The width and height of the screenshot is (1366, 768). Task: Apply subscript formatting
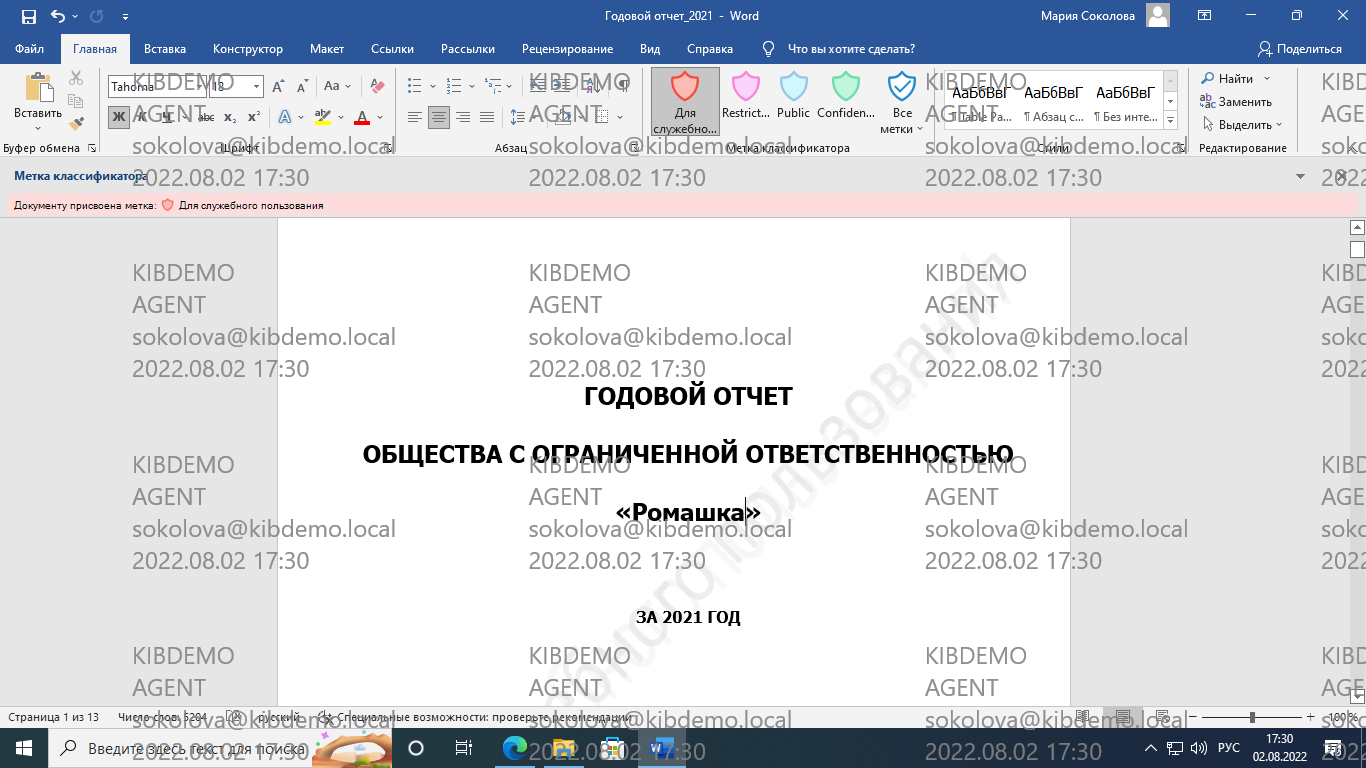click(x=230, y=117)
